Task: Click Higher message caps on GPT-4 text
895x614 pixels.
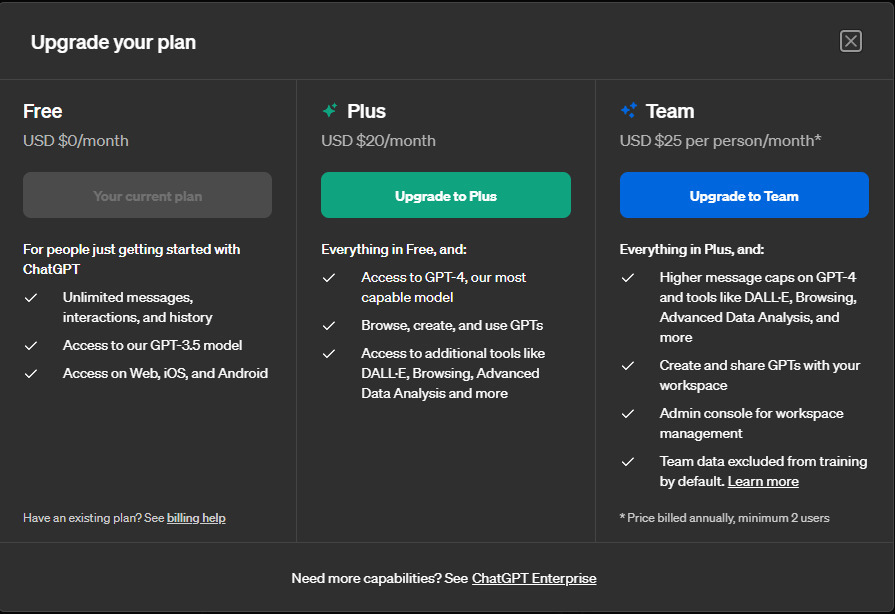Action: (x=758, y=308)
